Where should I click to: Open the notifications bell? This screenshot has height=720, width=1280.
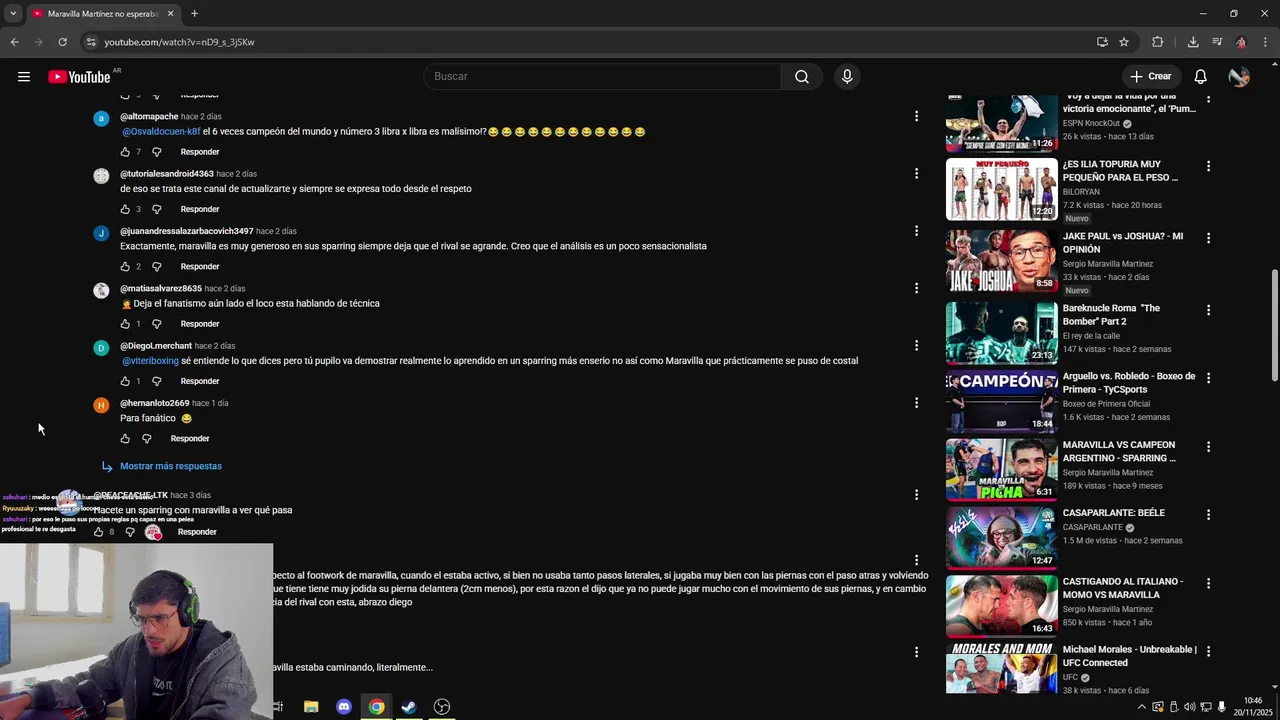1201,77
